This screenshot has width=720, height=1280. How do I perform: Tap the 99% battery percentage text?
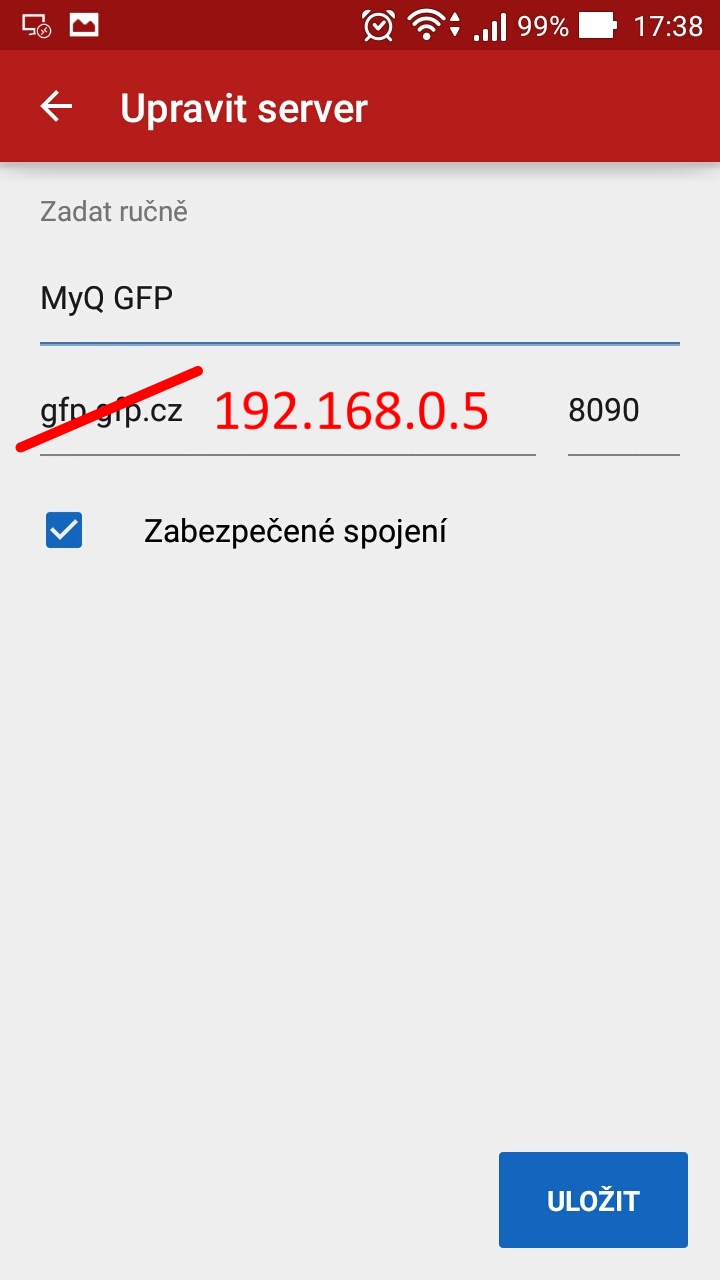coord(543,27)
